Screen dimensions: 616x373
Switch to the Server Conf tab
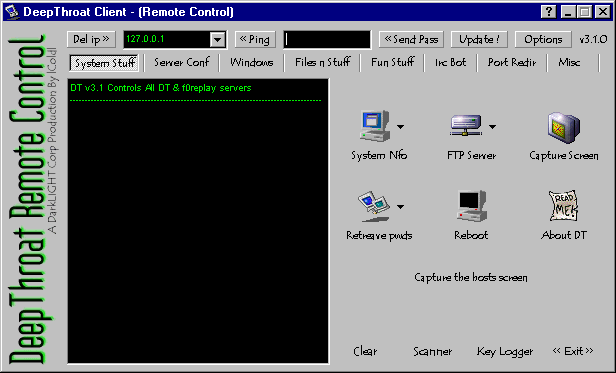coord(182,62)
